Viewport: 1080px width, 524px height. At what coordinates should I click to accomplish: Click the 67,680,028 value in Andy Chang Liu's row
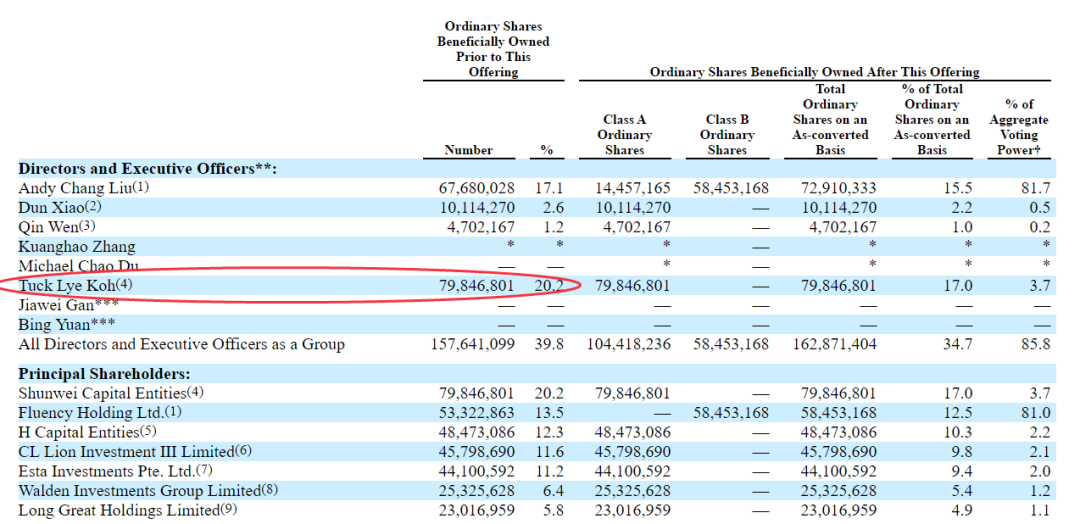coord(477,188)
